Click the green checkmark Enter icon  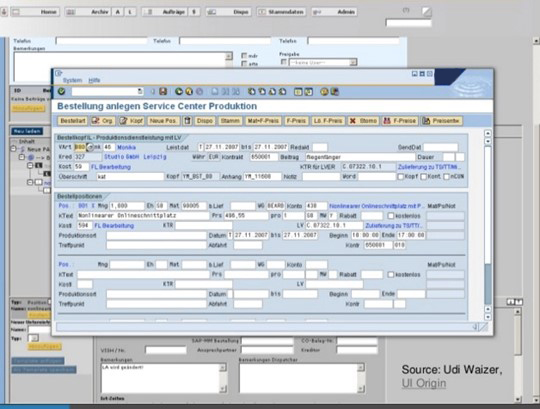[61, 91]
